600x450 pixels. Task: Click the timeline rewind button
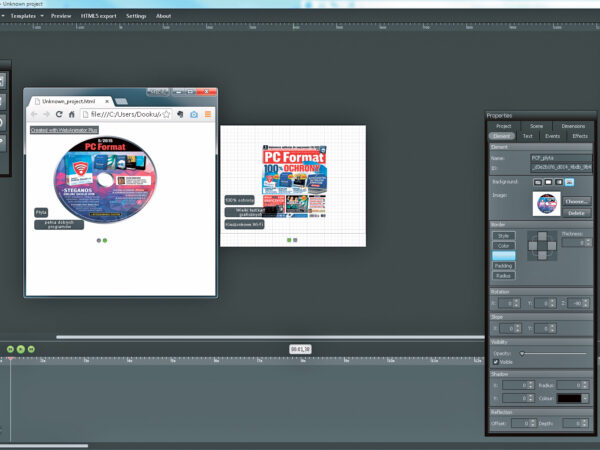10,348
